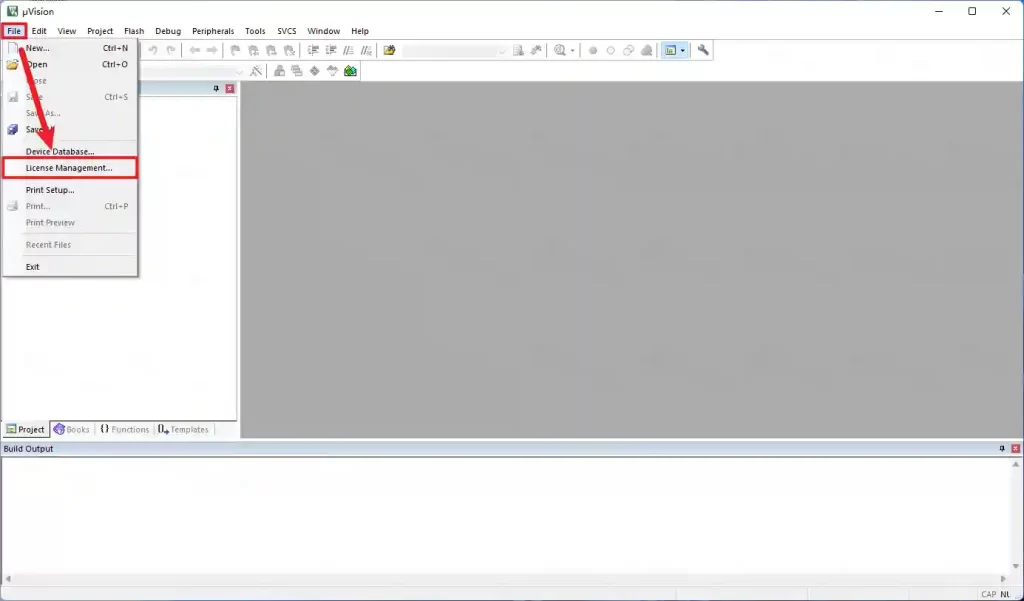Pin the Build Output panel pushpin
The width and height of the screenshot is (1024, 601).
(x=1002, y=449)
